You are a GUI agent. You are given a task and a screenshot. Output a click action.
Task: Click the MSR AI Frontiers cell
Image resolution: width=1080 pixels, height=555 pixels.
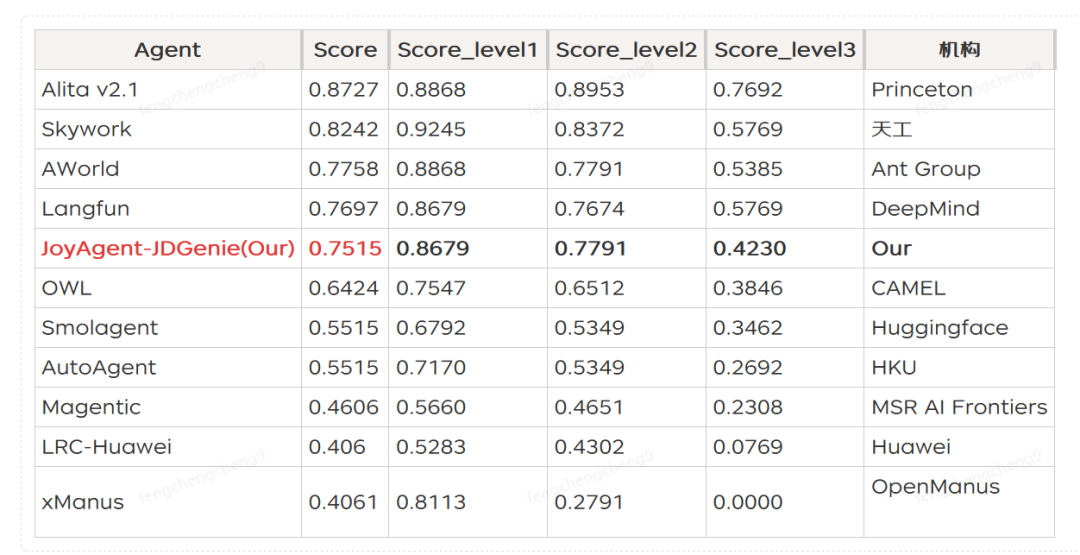959,408
